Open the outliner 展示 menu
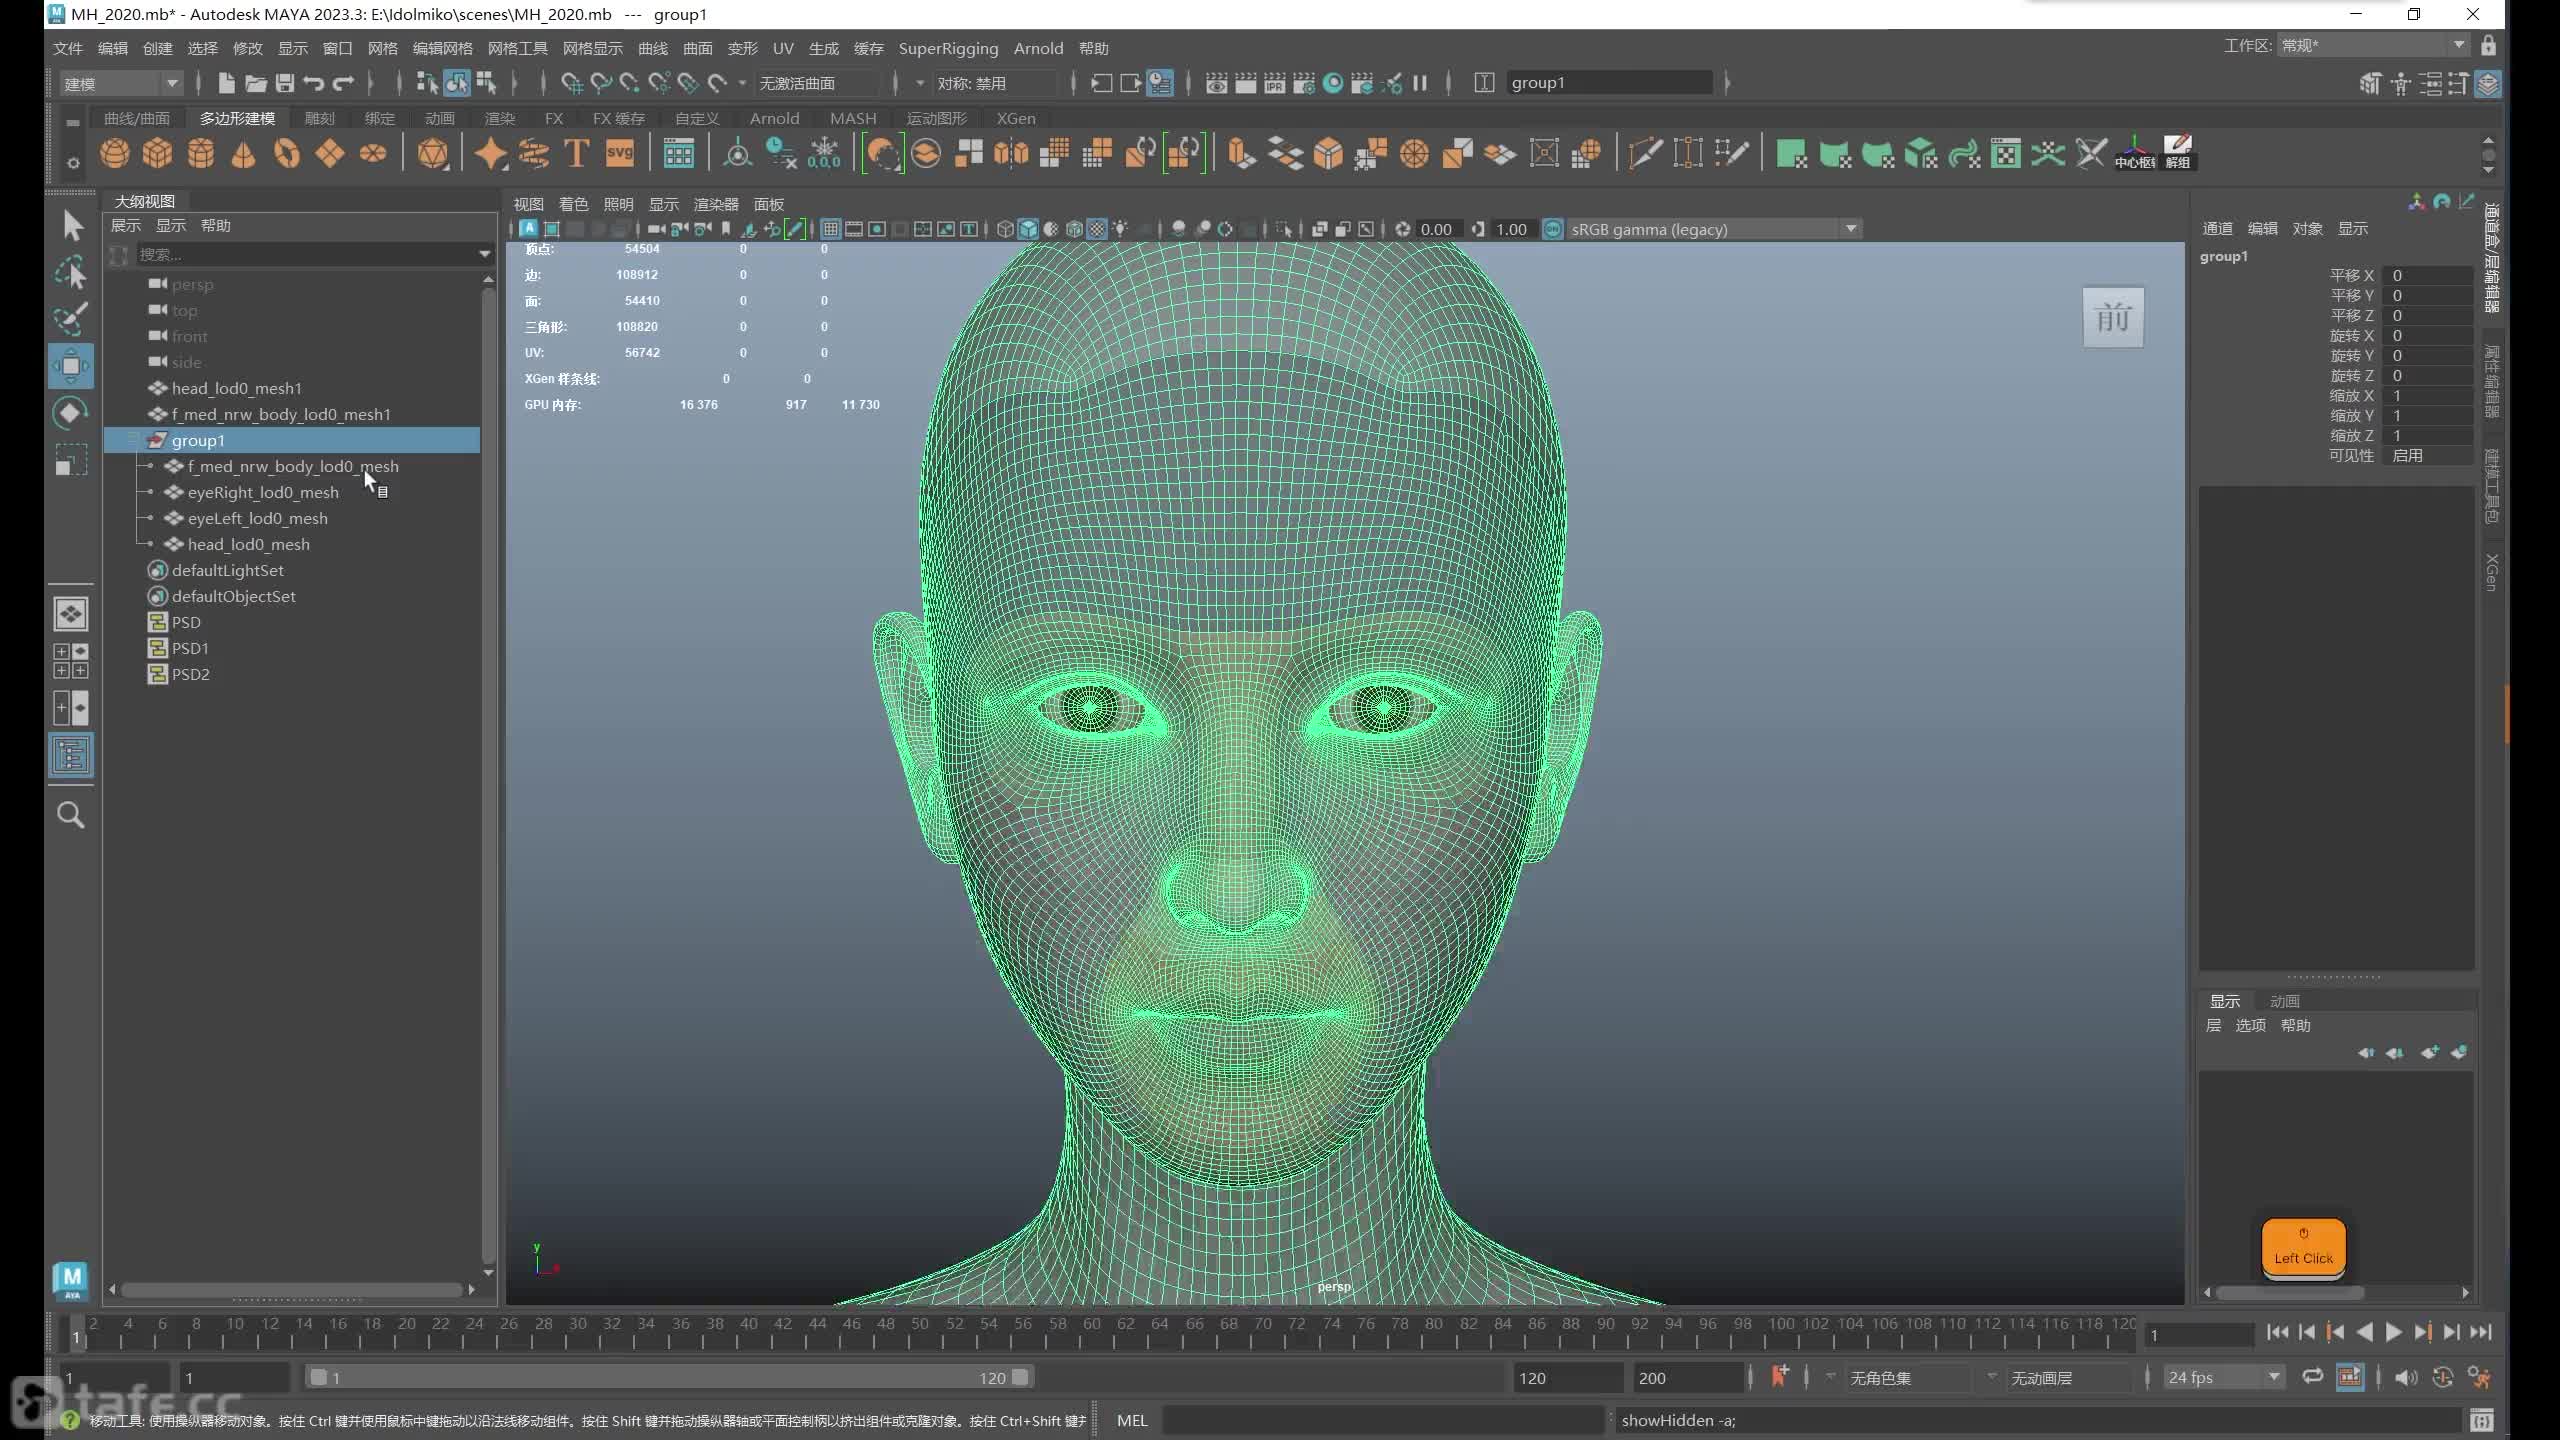 point(126,226)
